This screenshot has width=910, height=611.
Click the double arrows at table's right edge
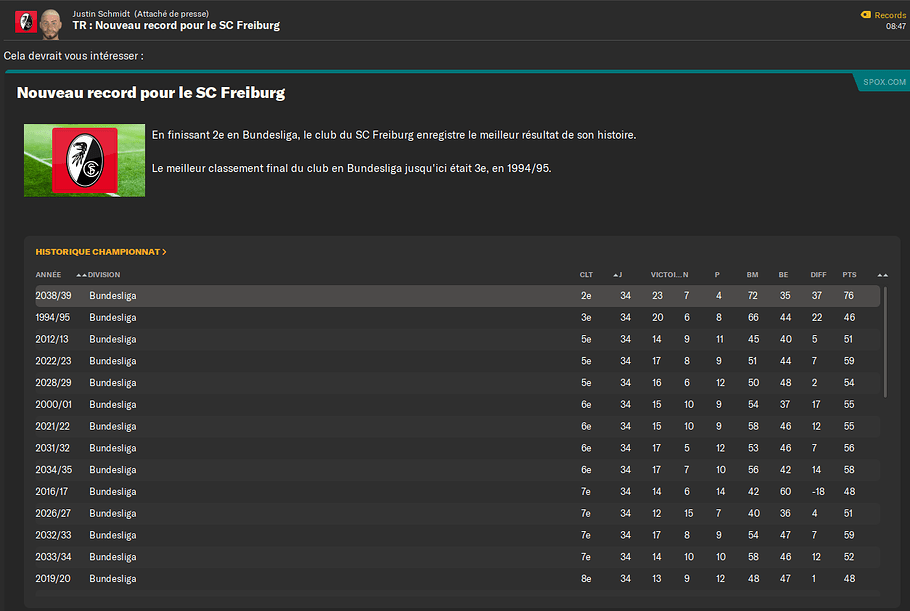tap(882, 275)
